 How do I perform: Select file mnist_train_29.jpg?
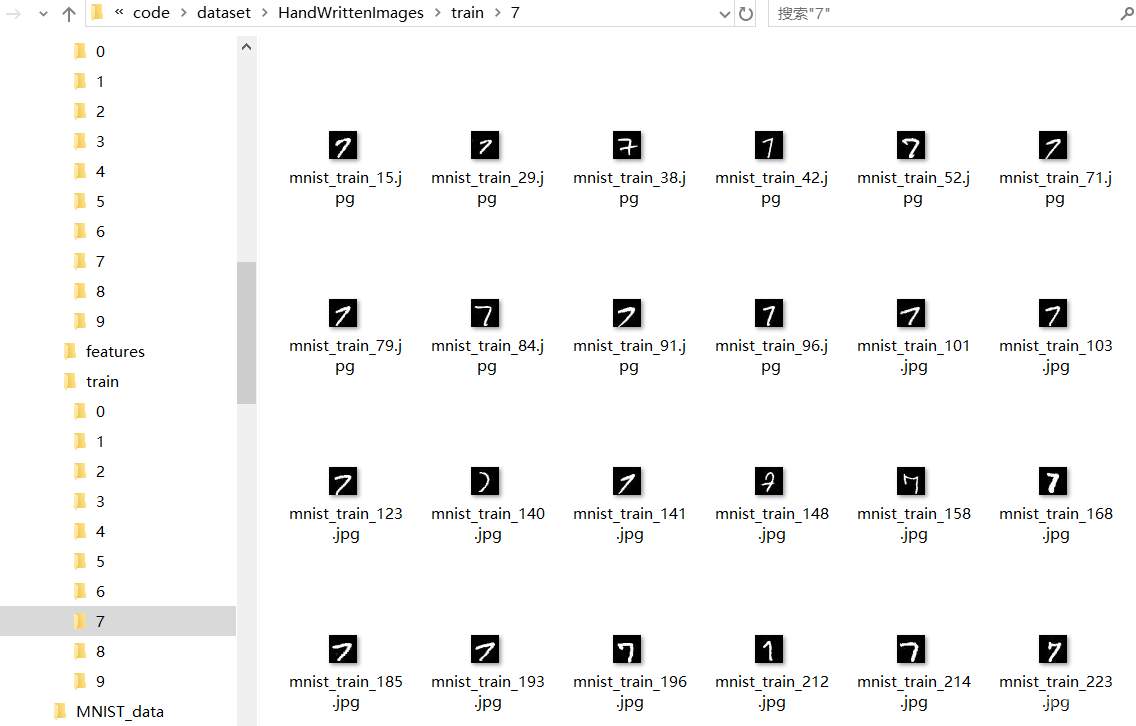pyautogui.click(x=485, y=146)
